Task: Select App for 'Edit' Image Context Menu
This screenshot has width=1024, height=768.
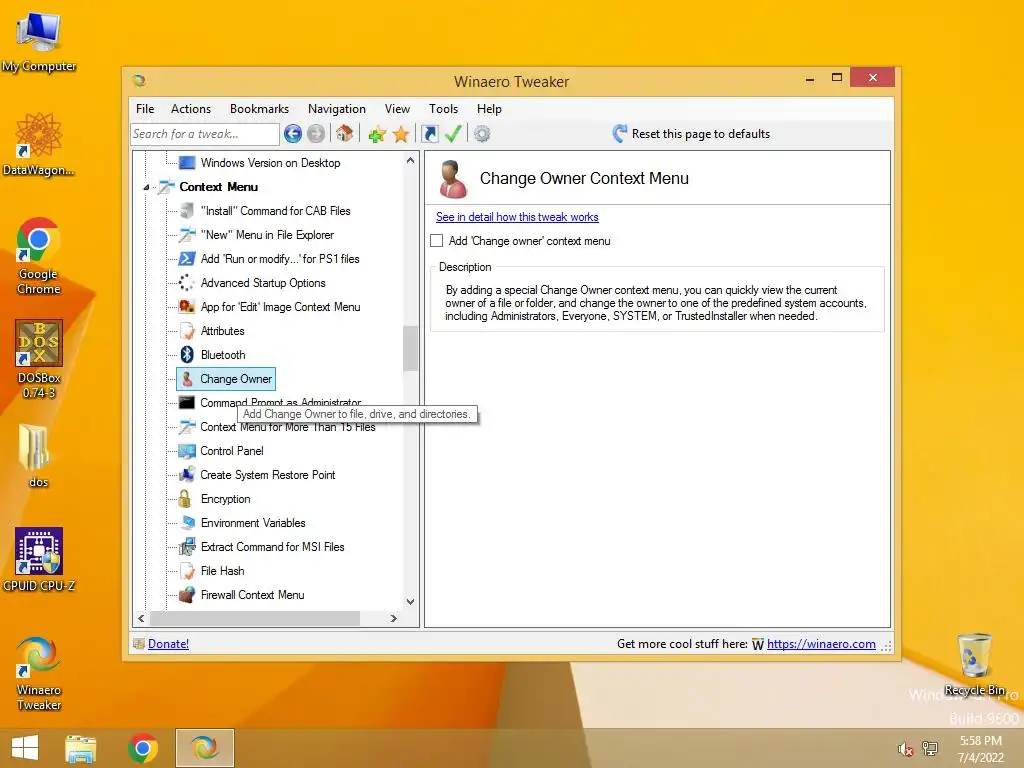Action: coord(280,307)
